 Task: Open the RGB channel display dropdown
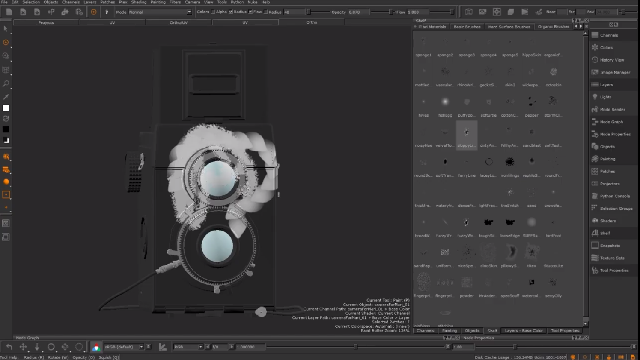pos(188,347)
